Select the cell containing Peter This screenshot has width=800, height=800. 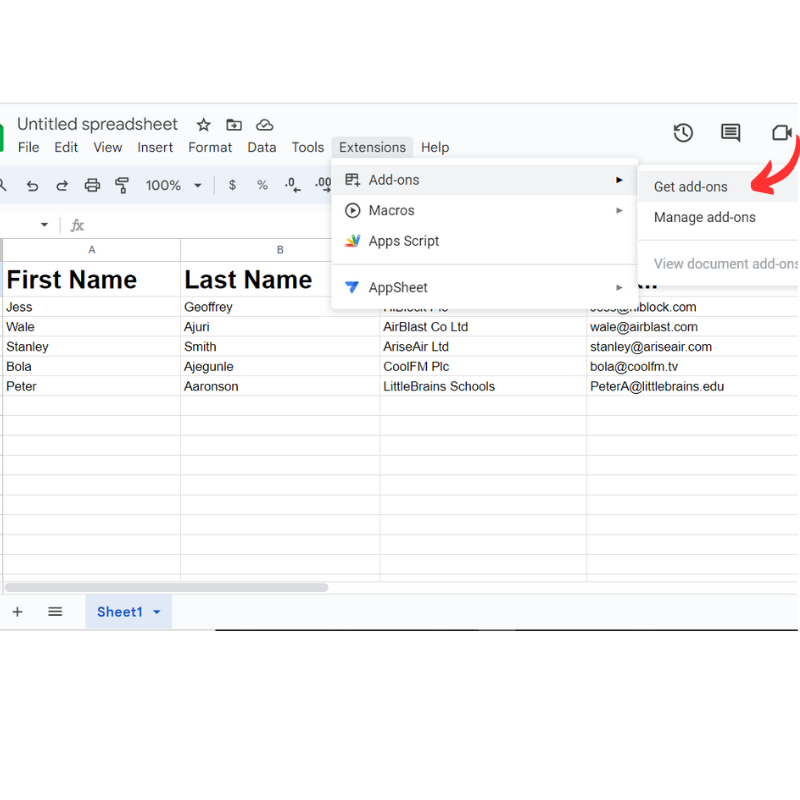92,387
